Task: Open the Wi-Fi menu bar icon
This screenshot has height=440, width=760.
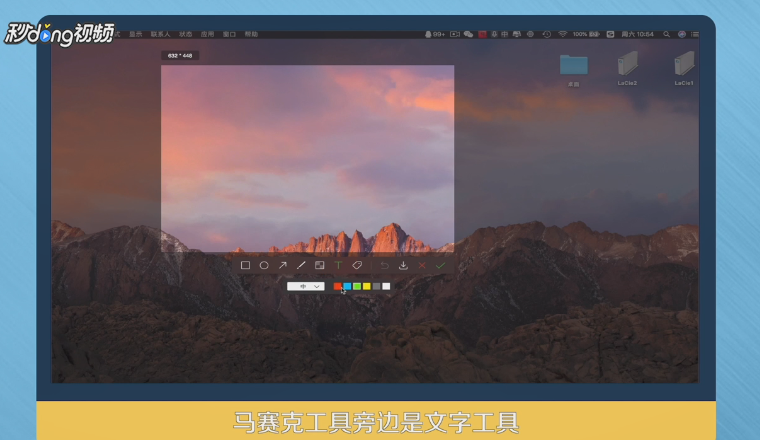Action: tap(563, 34)
